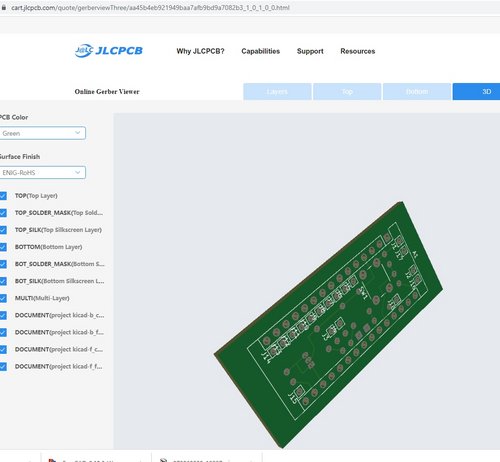The image size is (500, 462).
Task: Toggle the DOCUMENT kicad-b_c layer checkbox
Action: [x=3, y=315]
